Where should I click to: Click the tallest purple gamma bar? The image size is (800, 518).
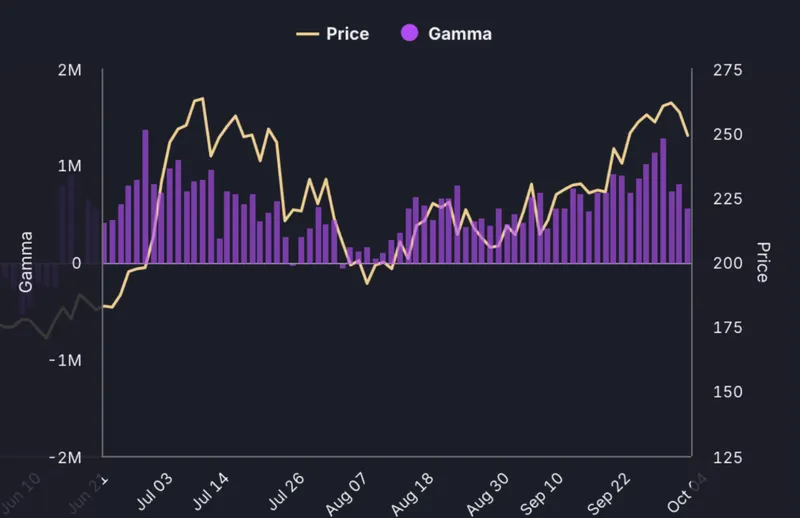pos(145,196)
